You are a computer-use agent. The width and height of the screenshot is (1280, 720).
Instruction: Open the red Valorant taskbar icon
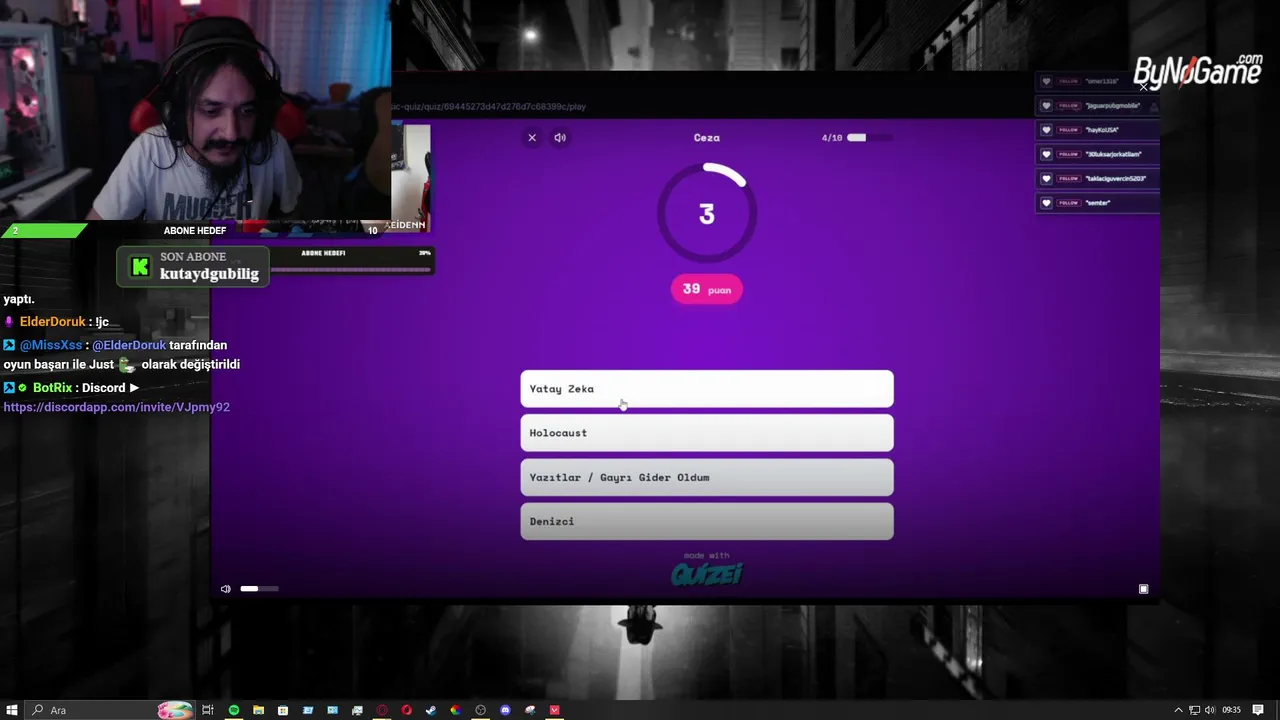click(555, 710)
